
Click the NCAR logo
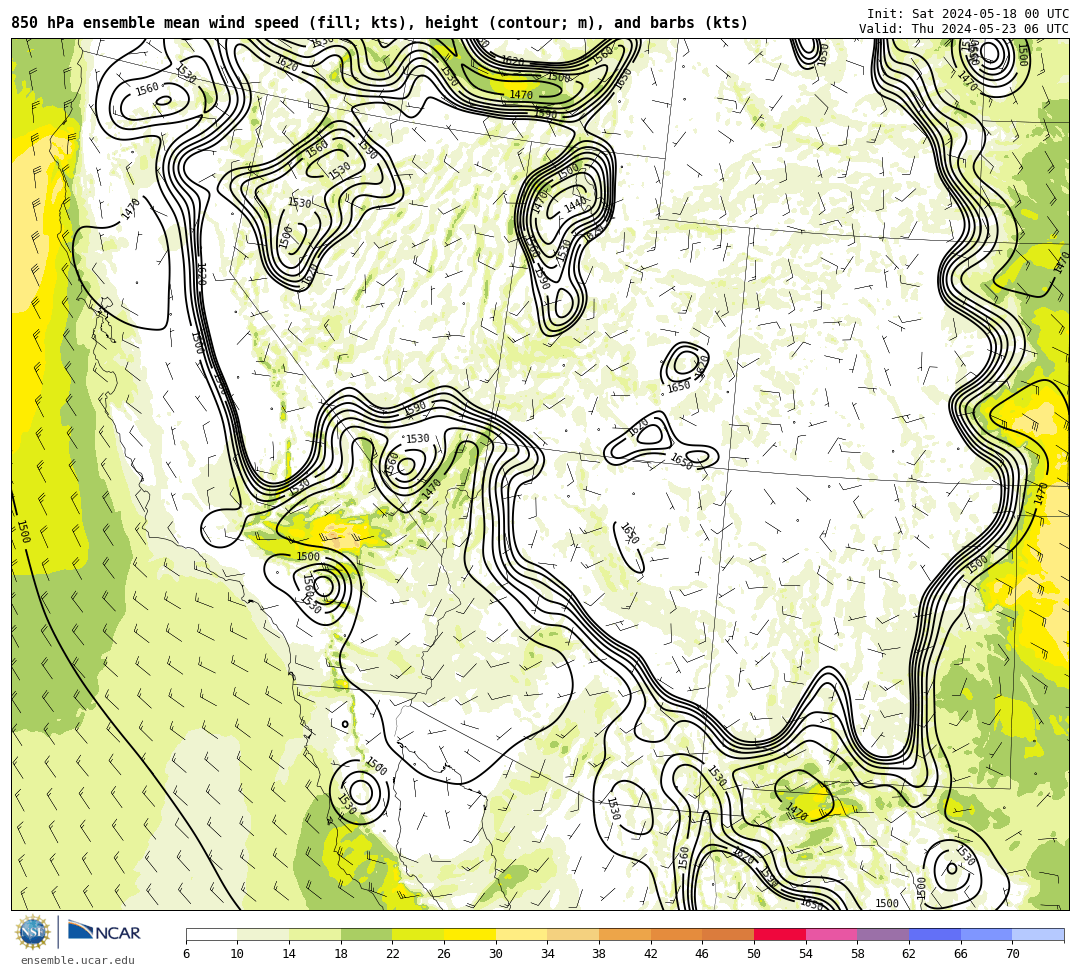(104, 932)
